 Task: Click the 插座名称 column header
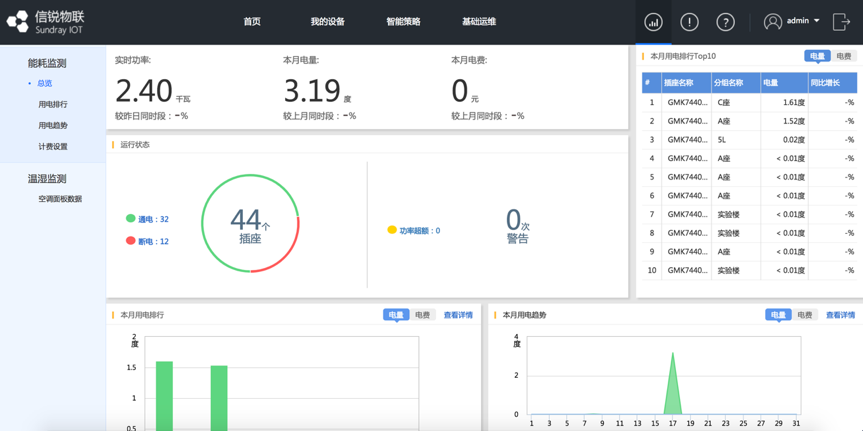pyautogui.click(x=686, y=83)
